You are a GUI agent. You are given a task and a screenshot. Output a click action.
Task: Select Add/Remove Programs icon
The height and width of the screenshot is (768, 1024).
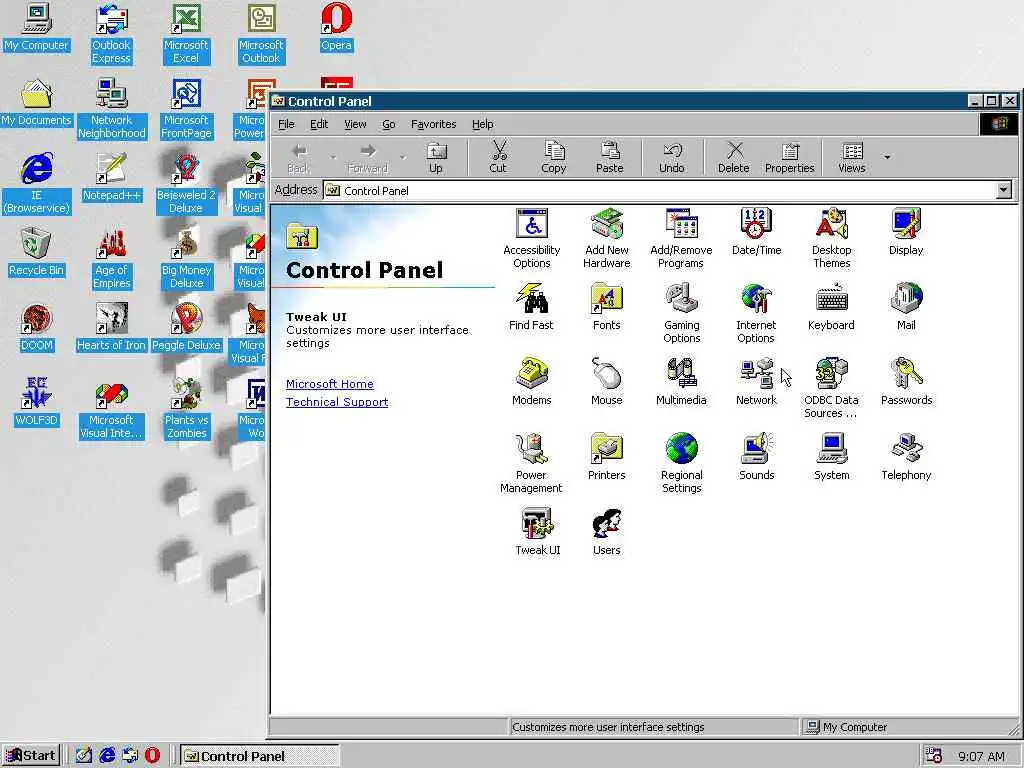pyautogui.click(x=681, y=238)
